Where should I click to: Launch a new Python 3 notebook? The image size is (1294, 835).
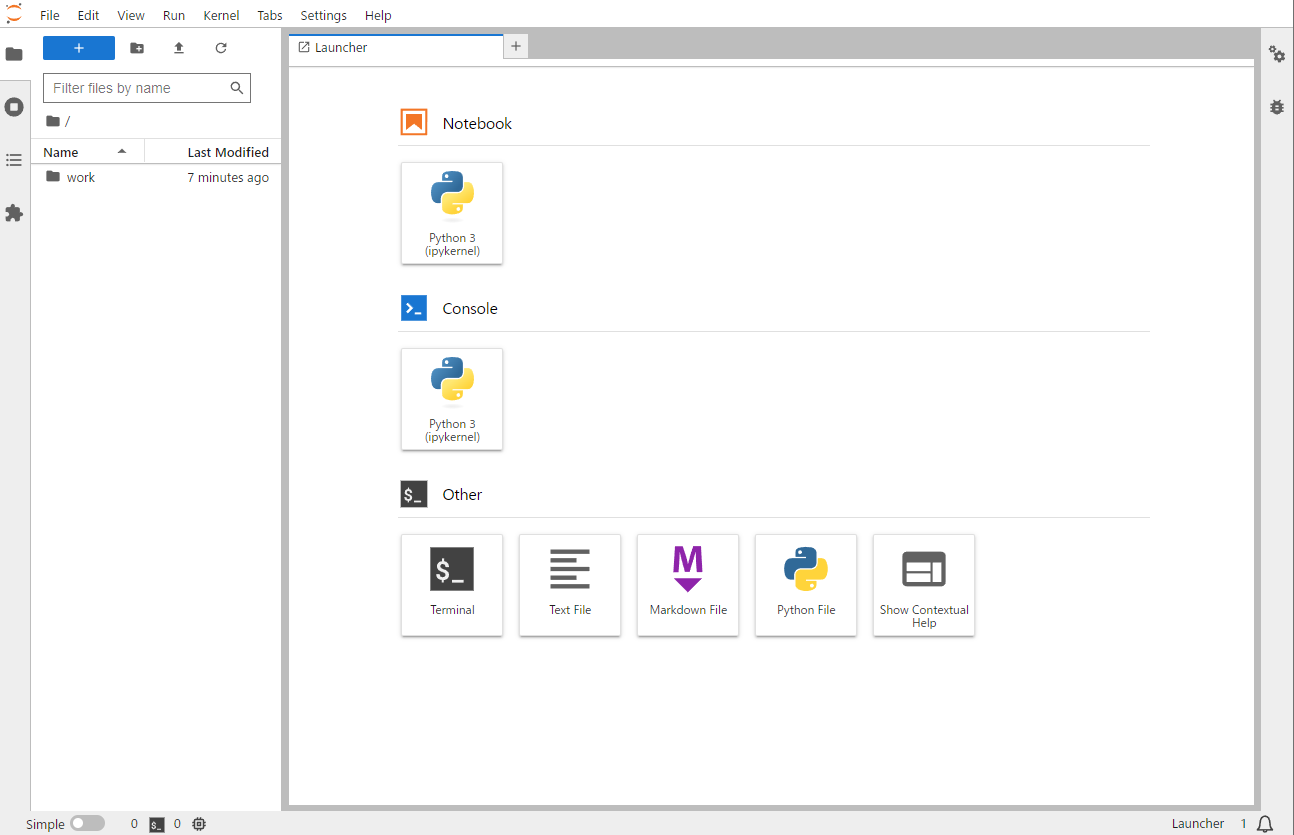[452, 213]
